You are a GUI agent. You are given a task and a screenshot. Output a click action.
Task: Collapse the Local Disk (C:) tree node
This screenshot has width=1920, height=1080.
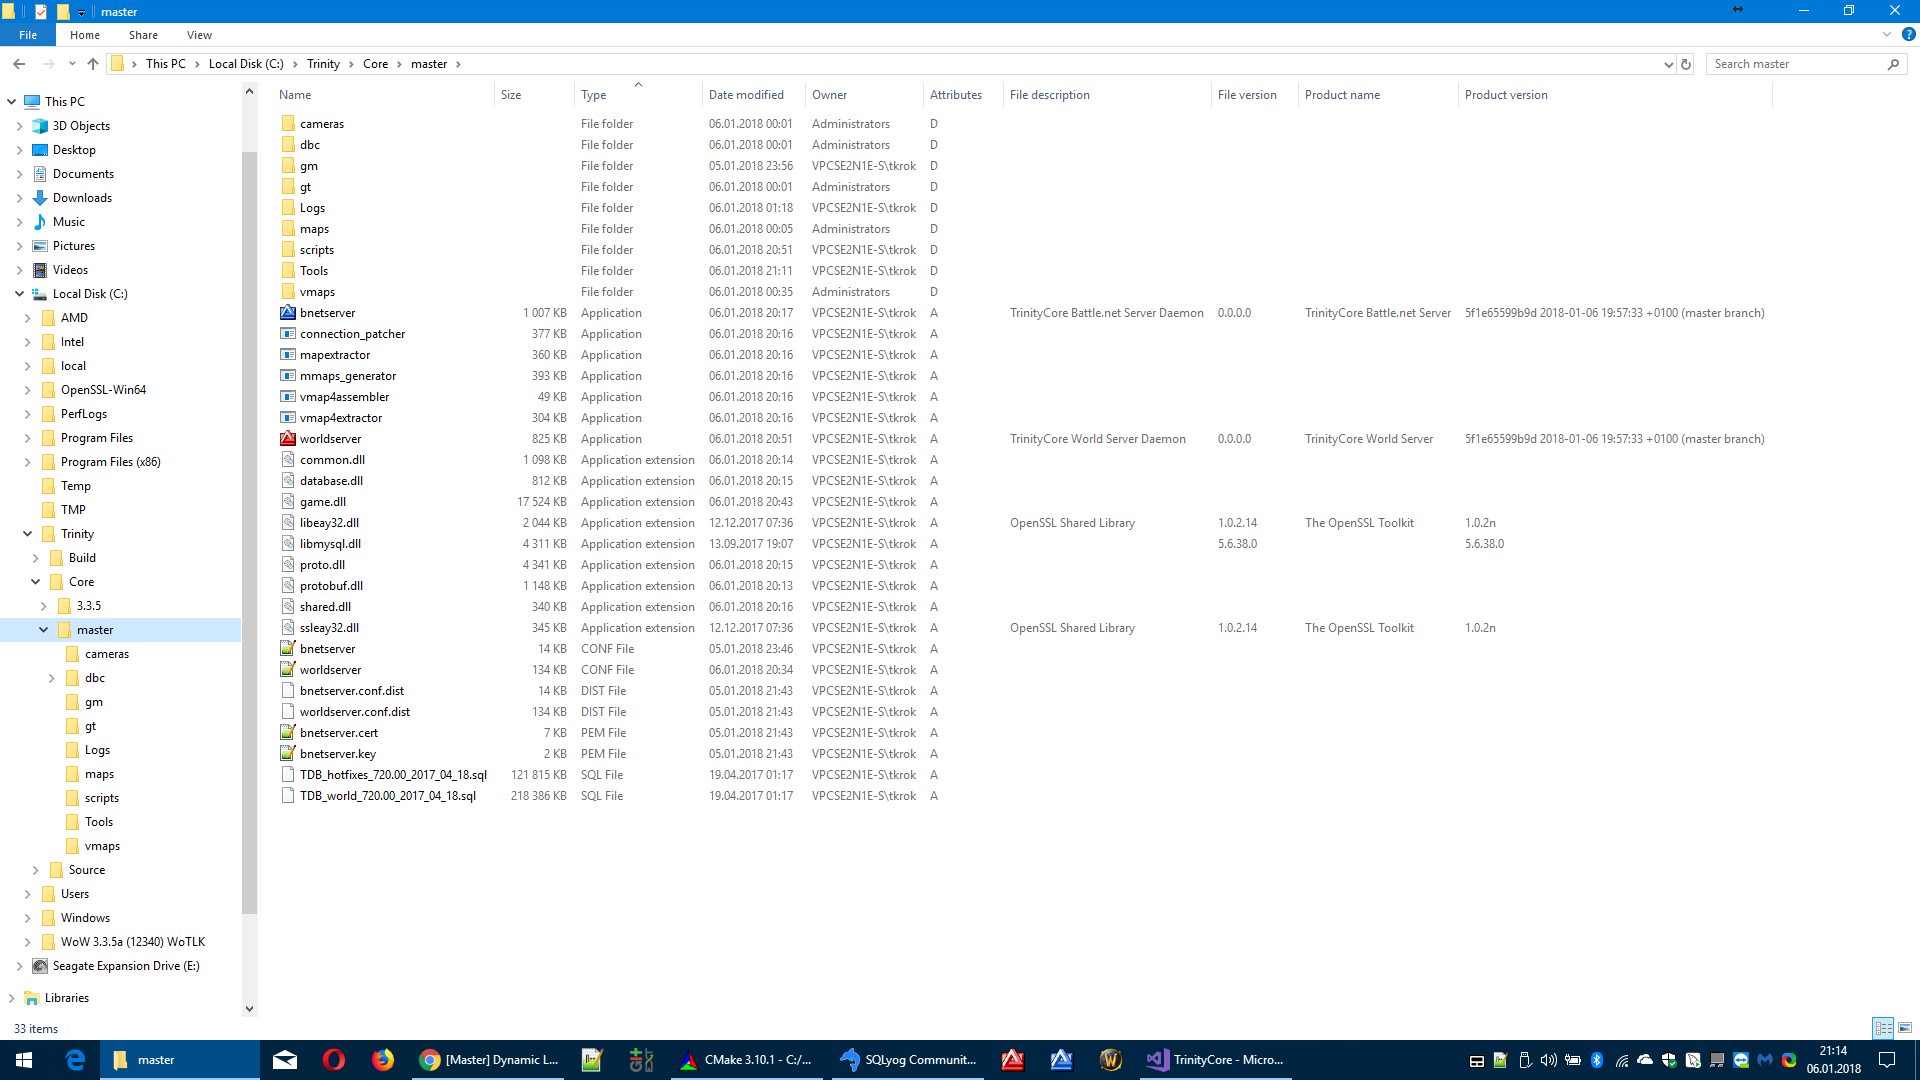point(18,293)
